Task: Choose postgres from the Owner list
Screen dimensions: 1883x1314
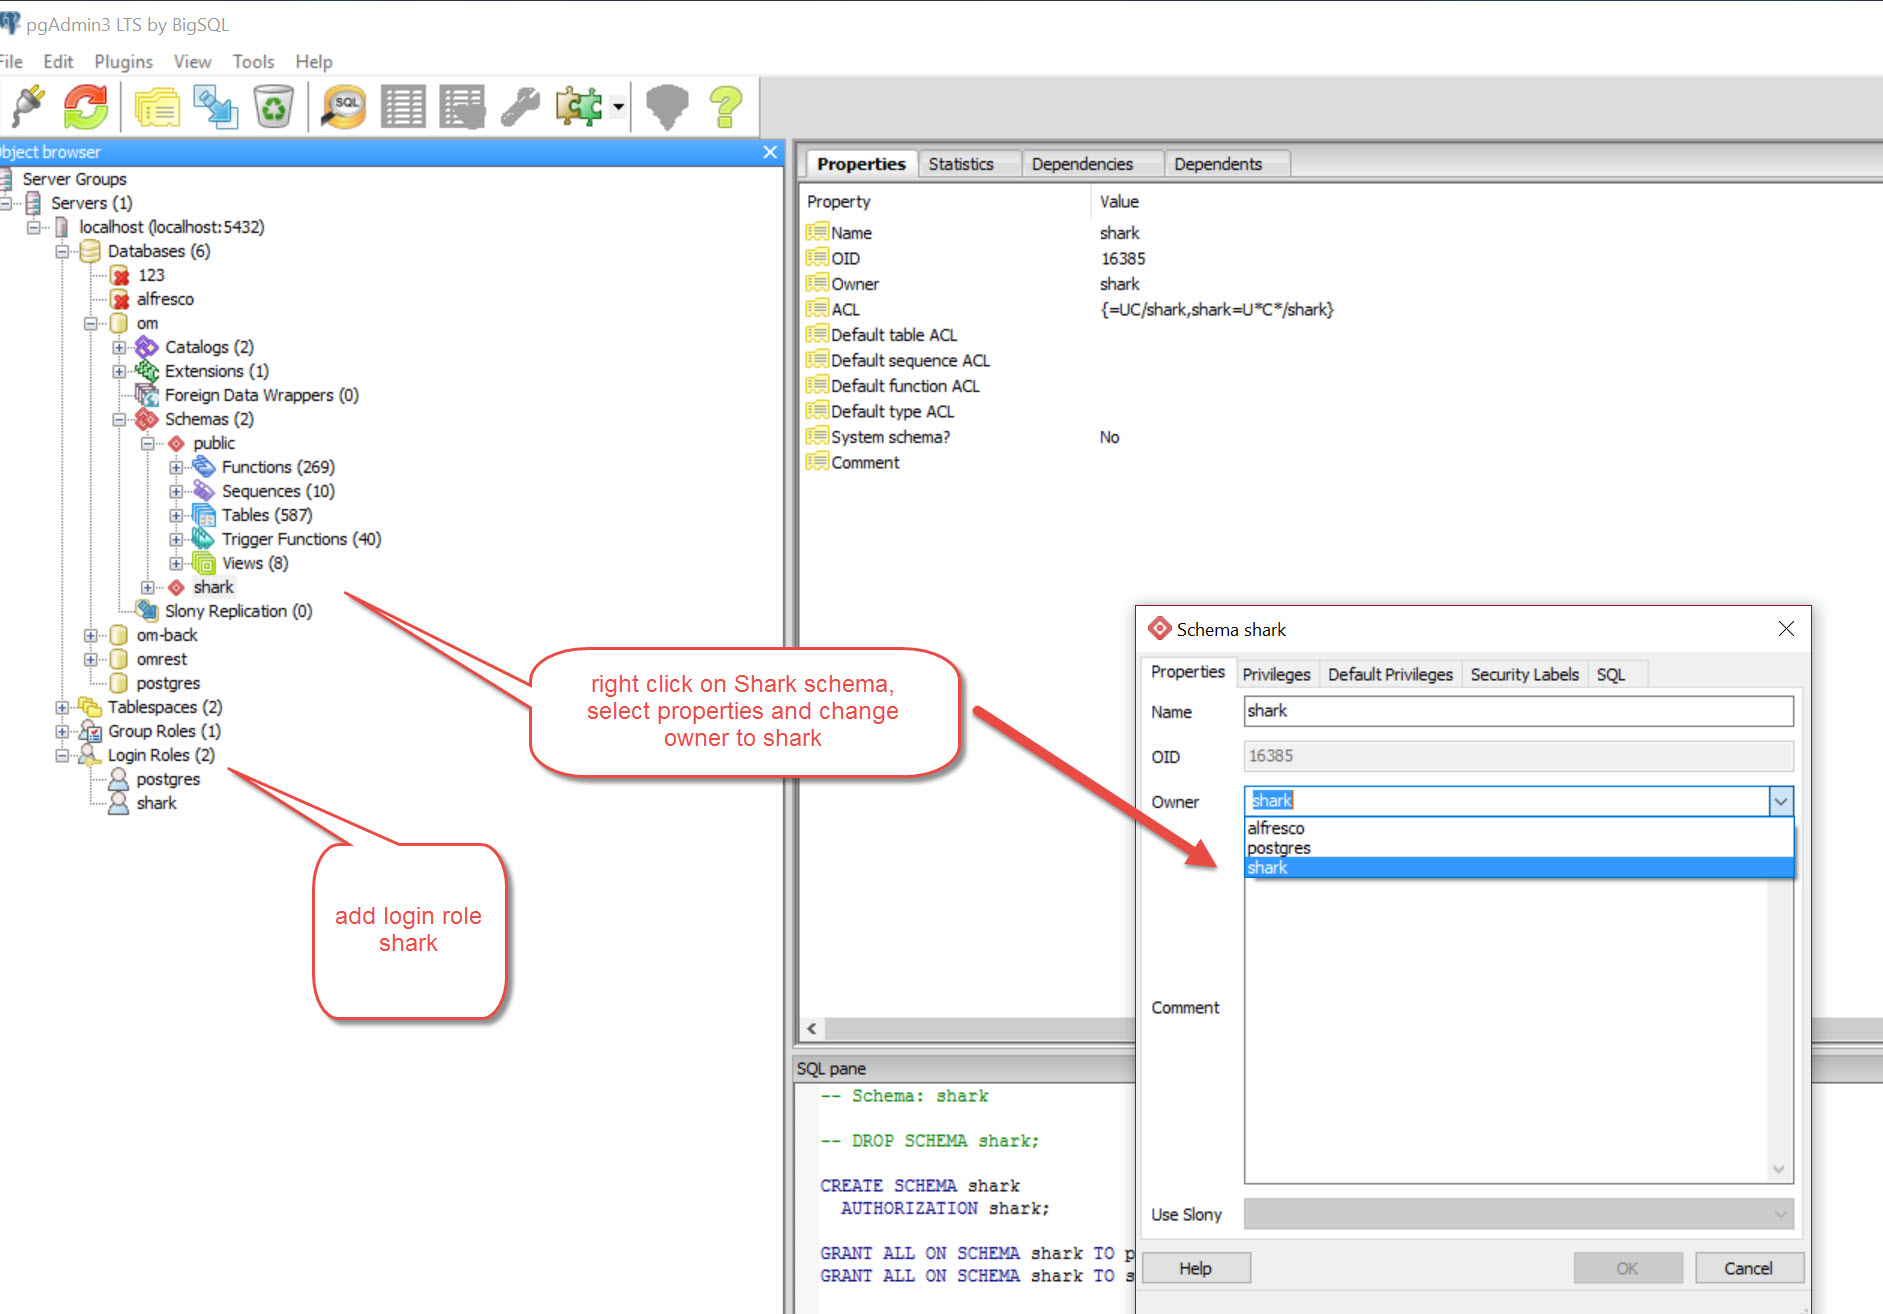Action: [x=1278, y=848]
